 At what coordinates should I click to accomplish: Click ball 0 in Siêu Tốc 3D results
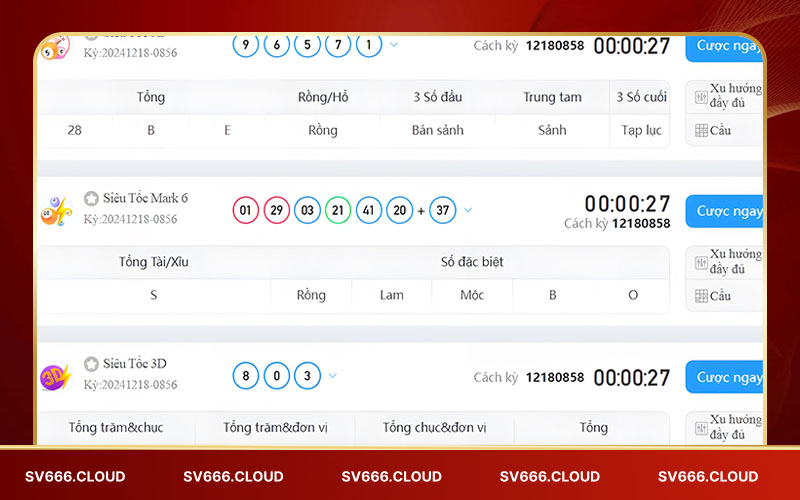click(x=277, y=376)
